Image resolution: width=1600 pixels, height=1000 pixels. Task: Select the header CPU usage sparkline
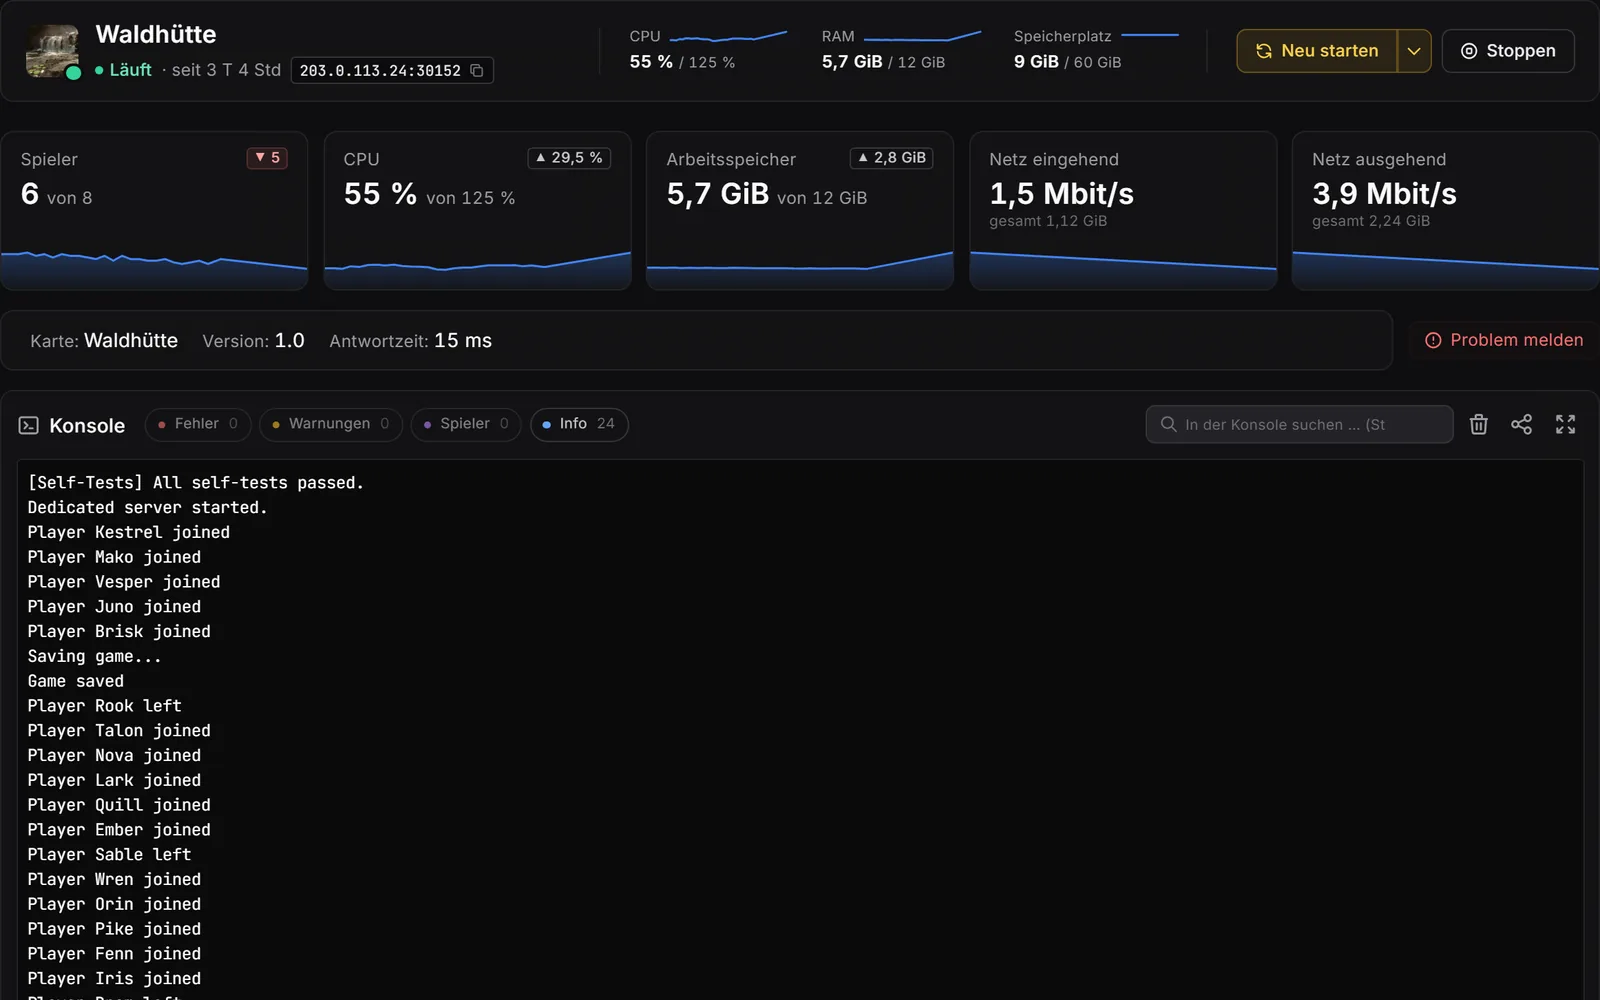click(x=728, y=36)
